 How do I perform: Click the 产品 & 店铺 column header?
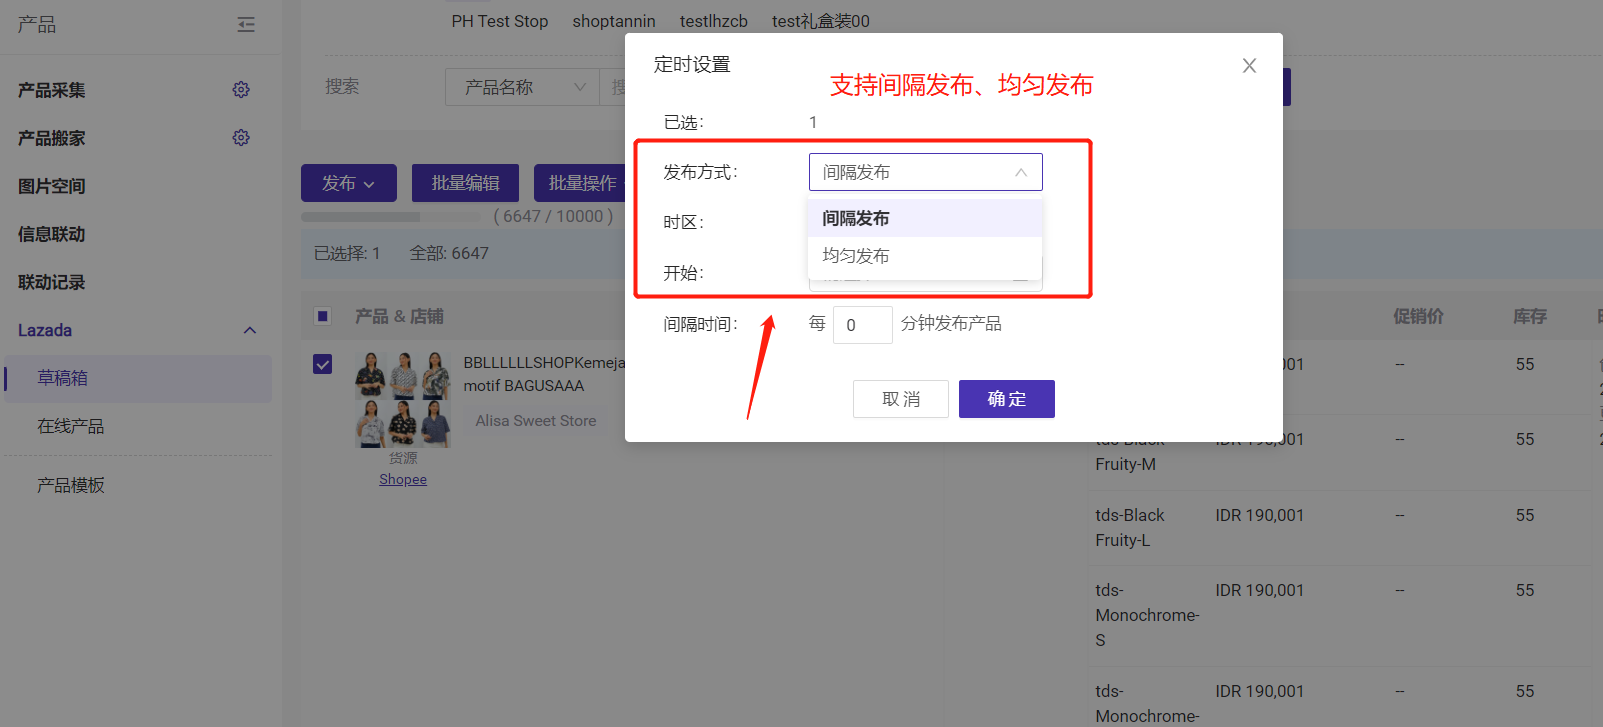(x=399, y=316)
